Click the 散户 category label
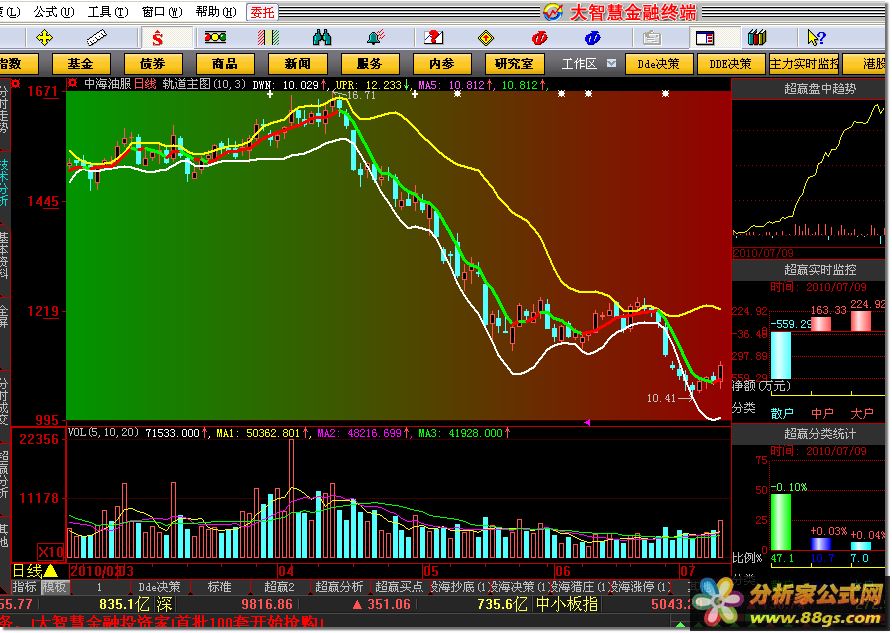Image resolution: width=892 pixels, height=633 pixels. pyautogui.click(x=782, y=413)
